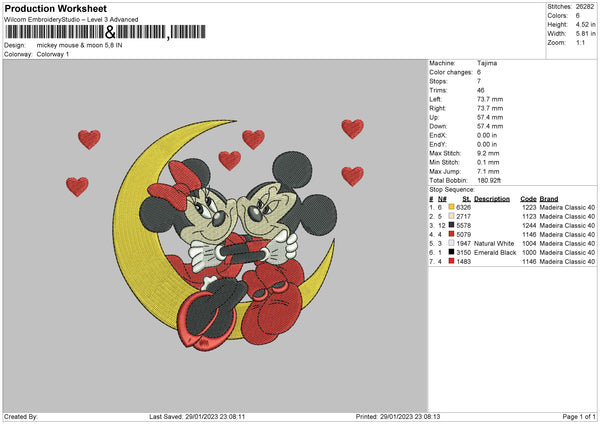Click the 'Printed: 29/01/2023 23:08:13' text

398,416
